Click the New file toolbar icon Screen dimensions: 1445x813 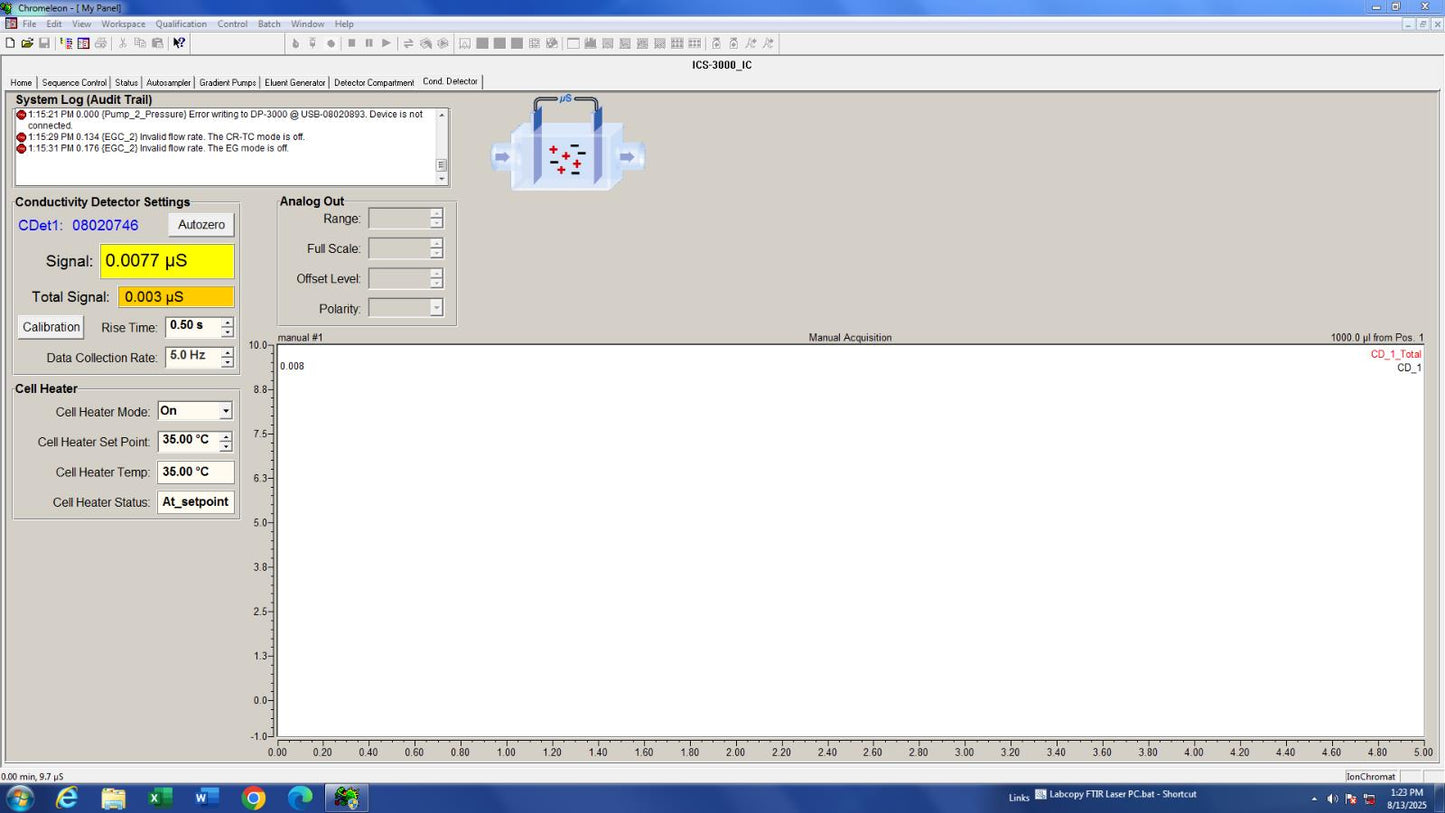[10, 43]
